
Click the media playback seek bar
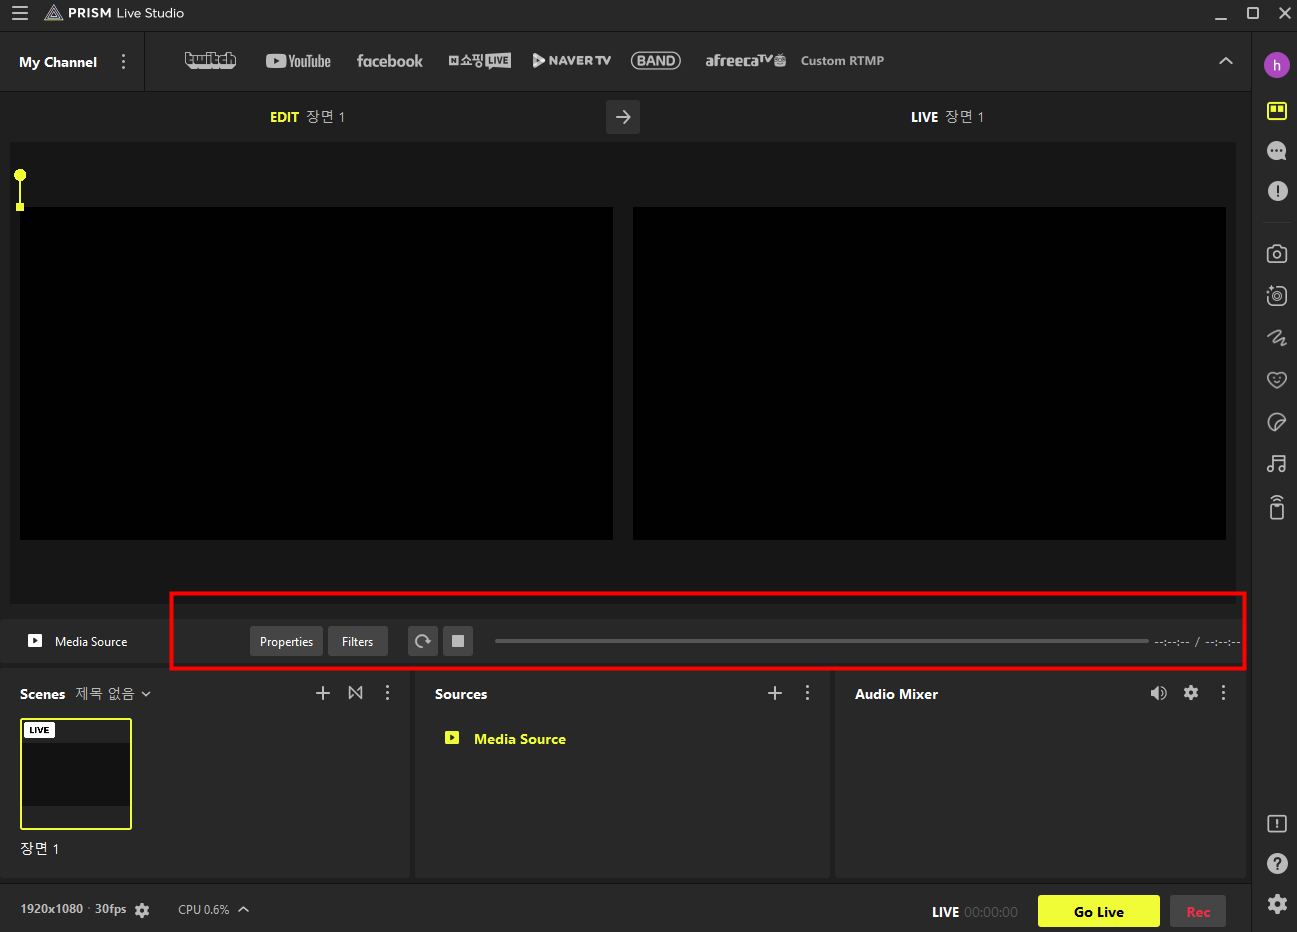tap(821, 641)
